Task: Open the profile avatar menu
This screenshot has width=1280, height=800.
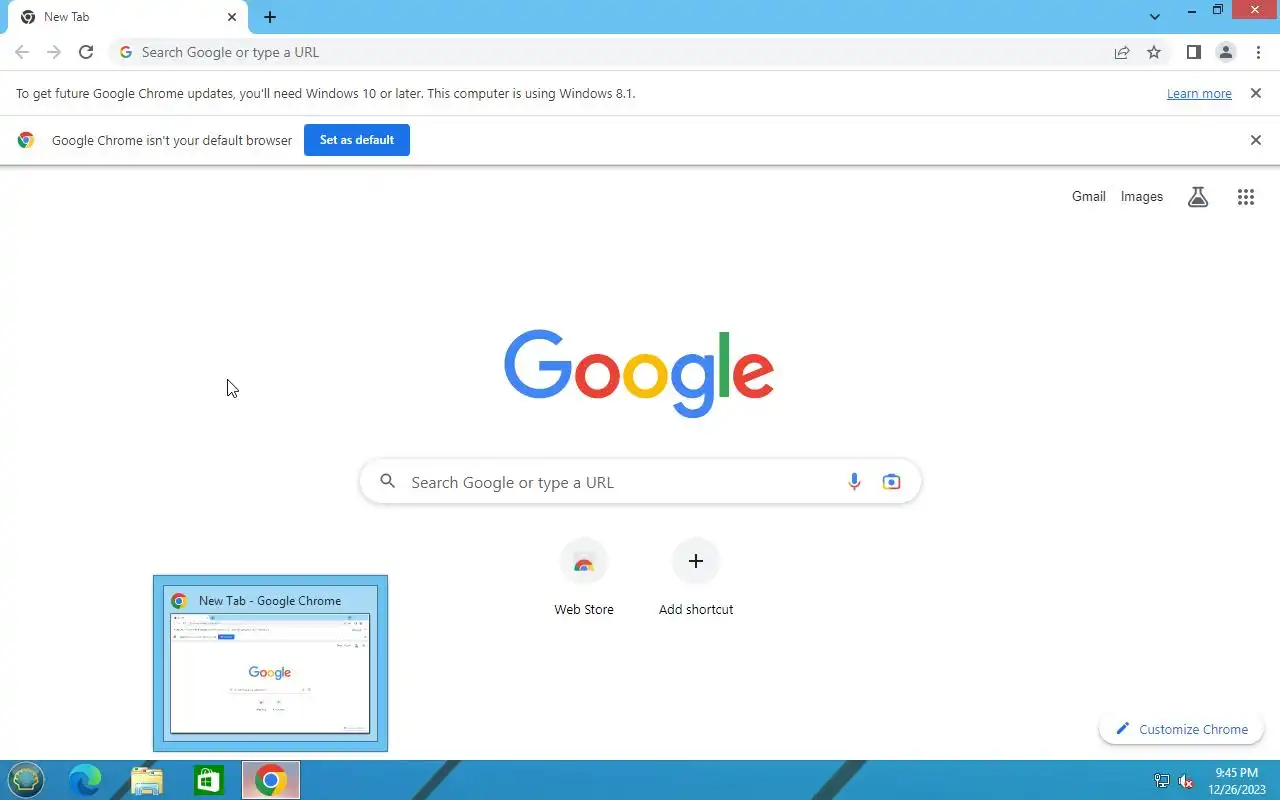Action: 1225,52
